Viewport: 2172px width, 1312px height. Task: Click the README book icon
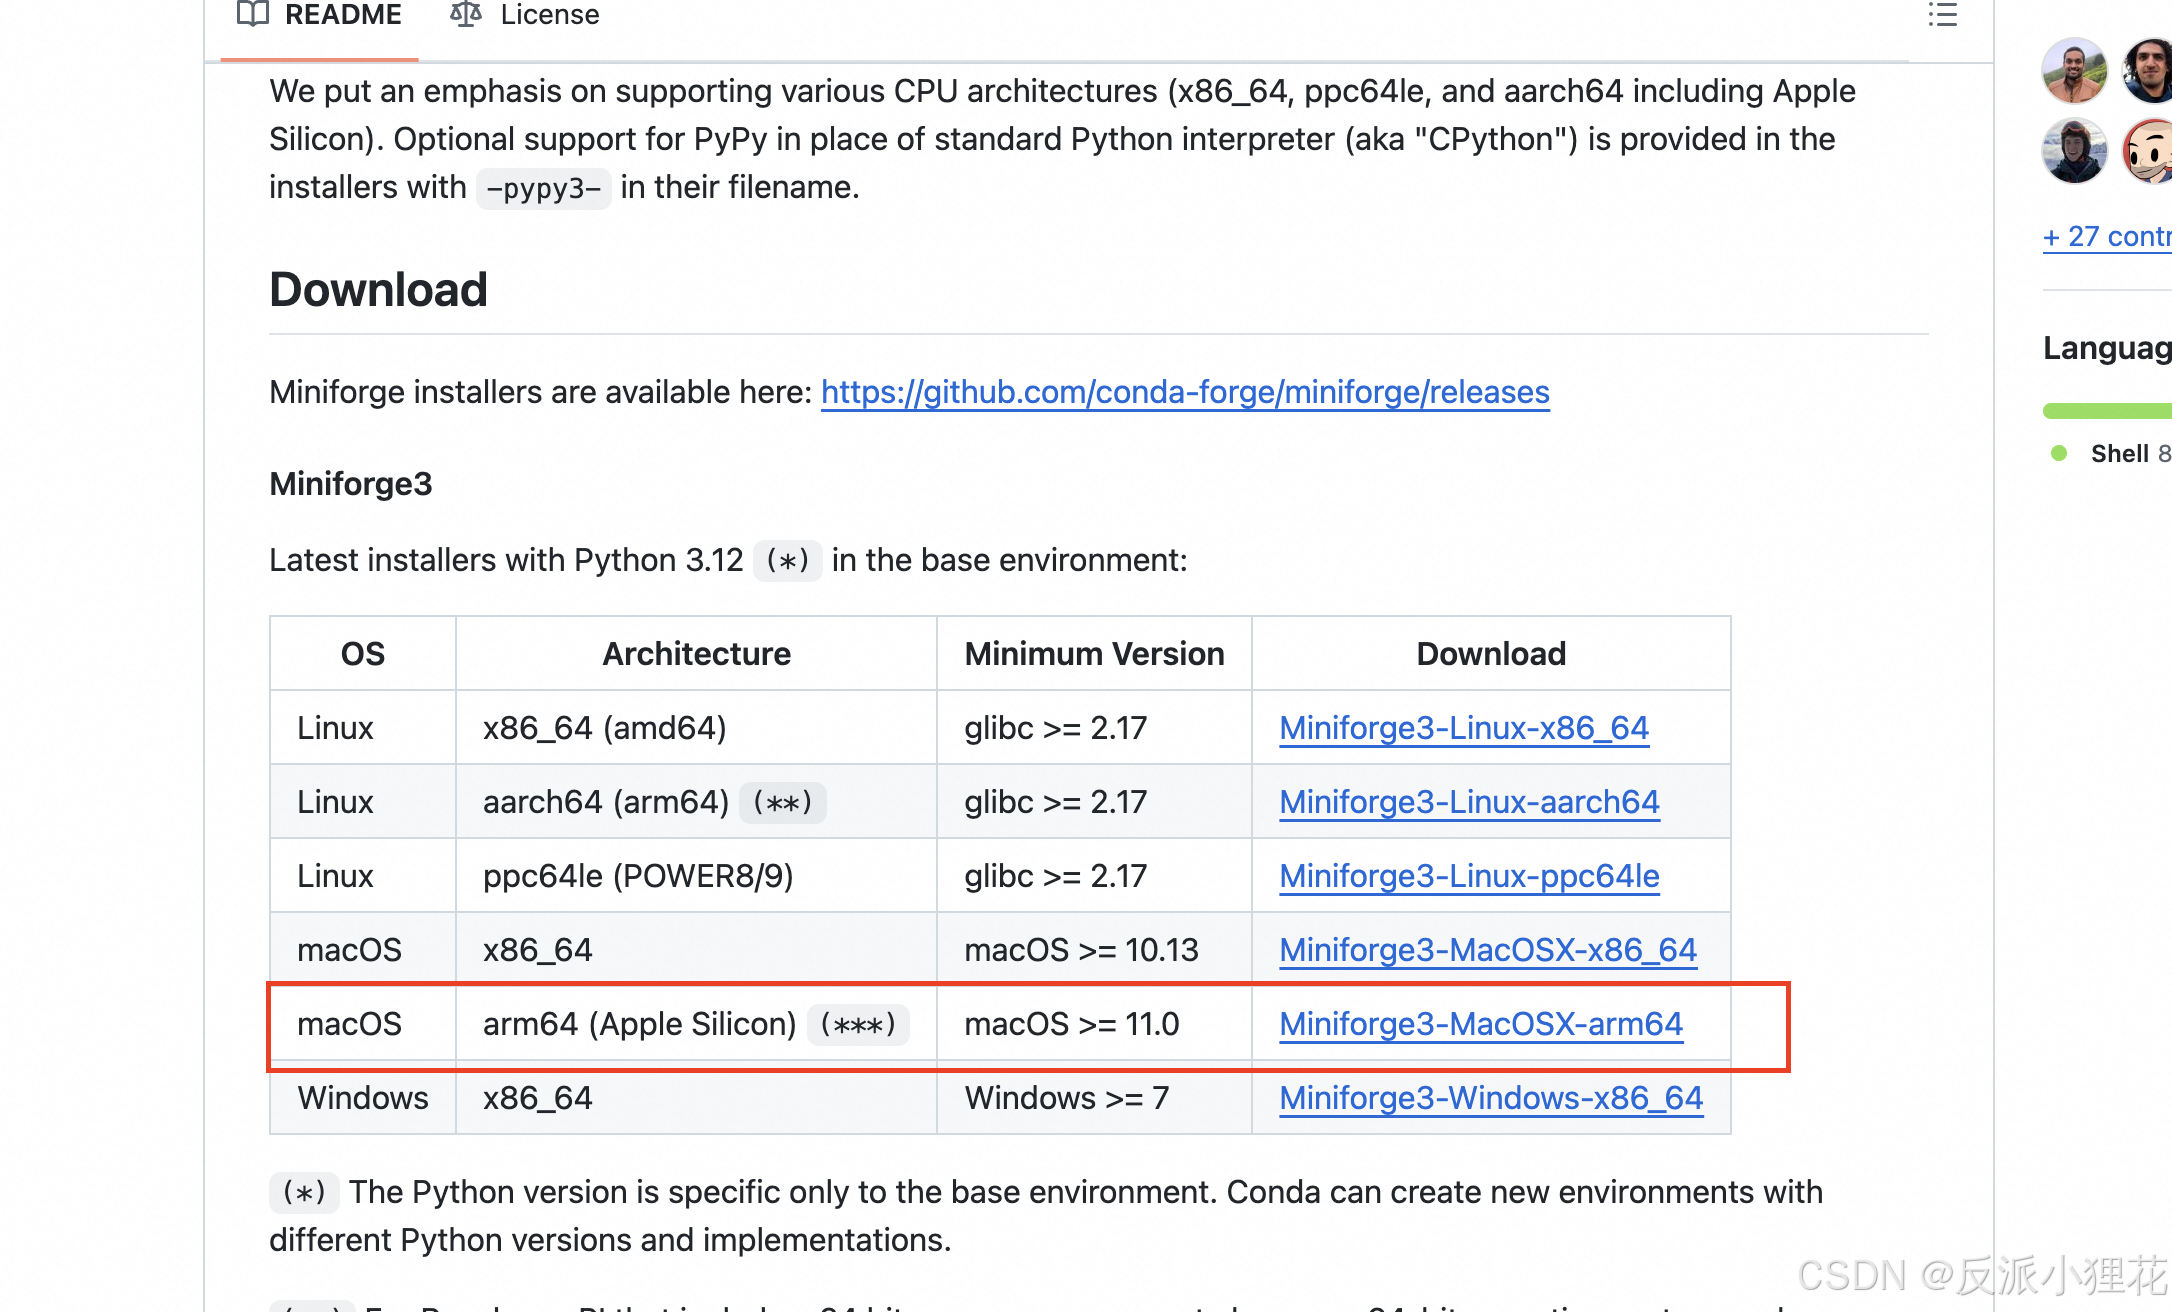click(x=253, y=14)
